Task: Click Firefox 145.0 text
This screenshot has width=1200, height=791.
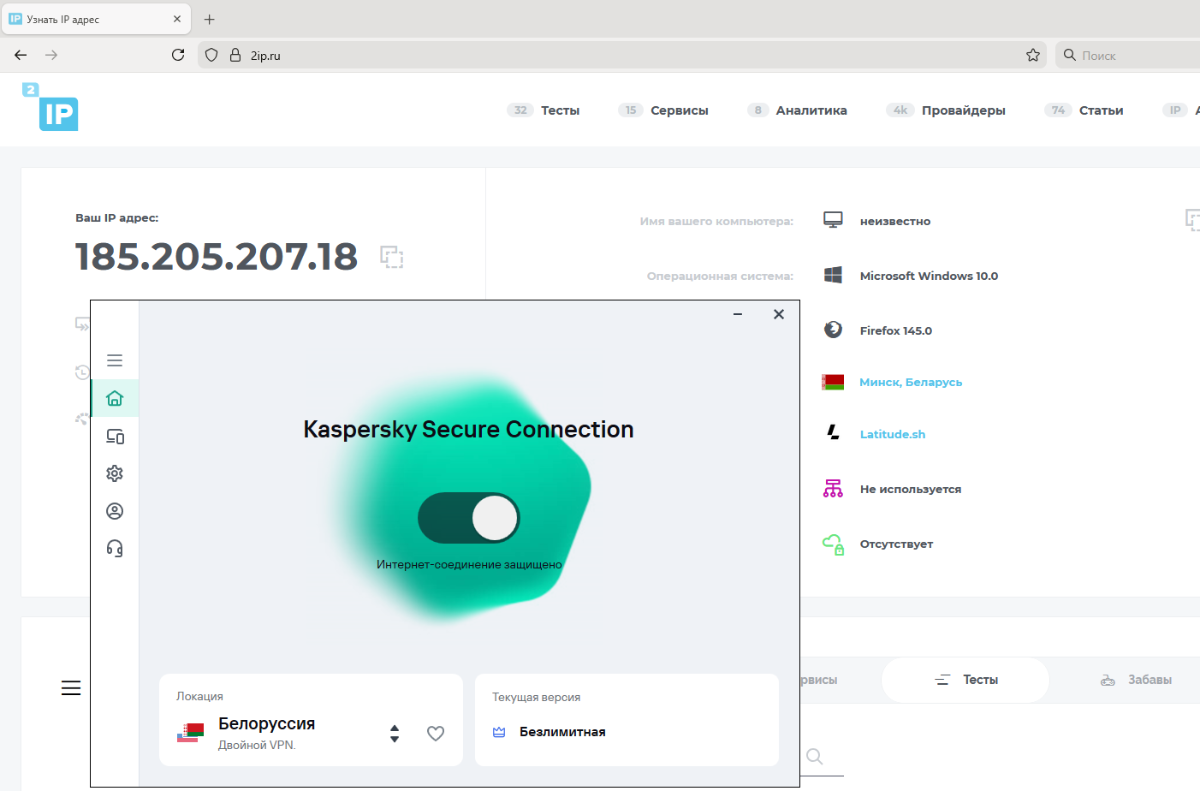Action: [896, 330]
